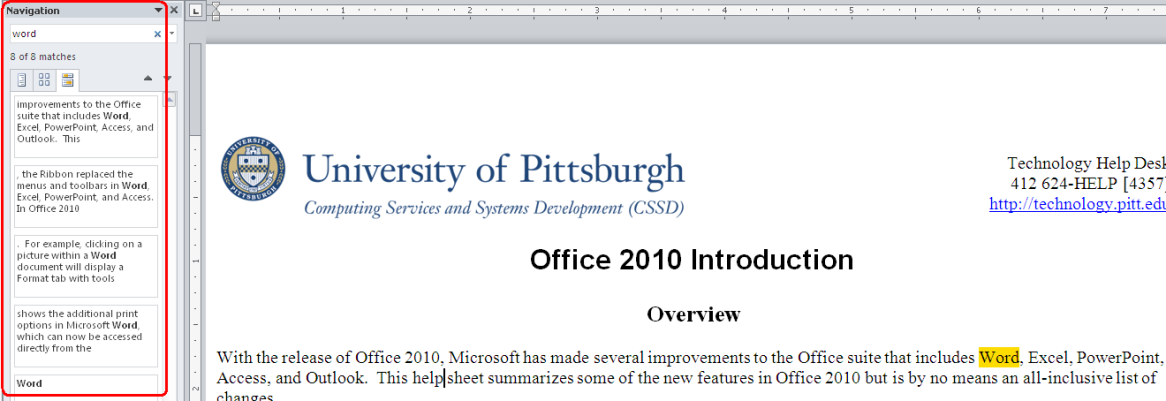Click the tab stop selector button
The height and width of the screenshot is (401, 1166).
pos(196,10)
